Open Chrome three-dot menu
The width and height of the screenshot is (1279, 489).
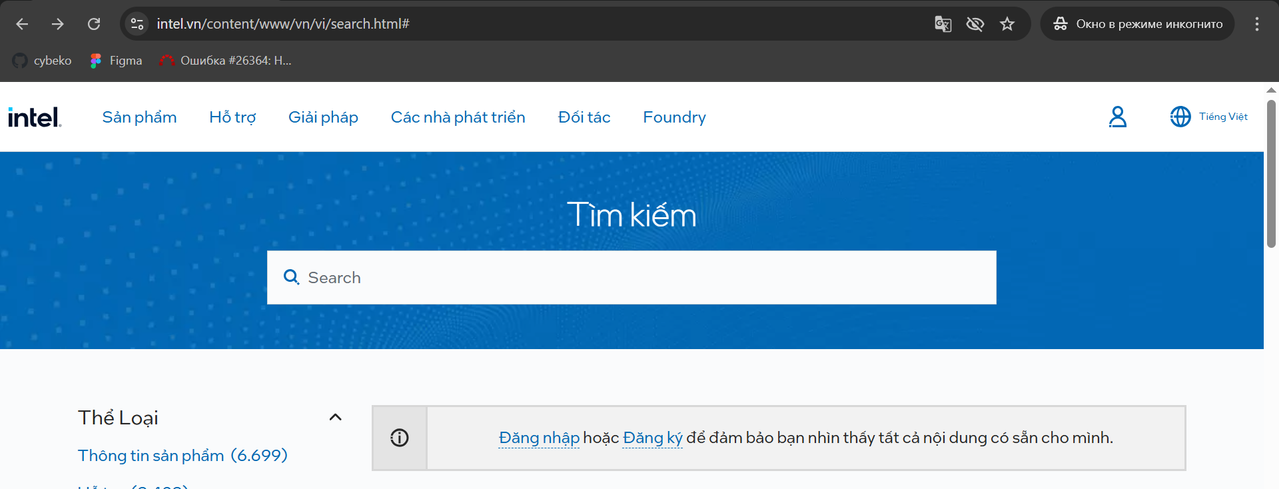coord(1257,24)
